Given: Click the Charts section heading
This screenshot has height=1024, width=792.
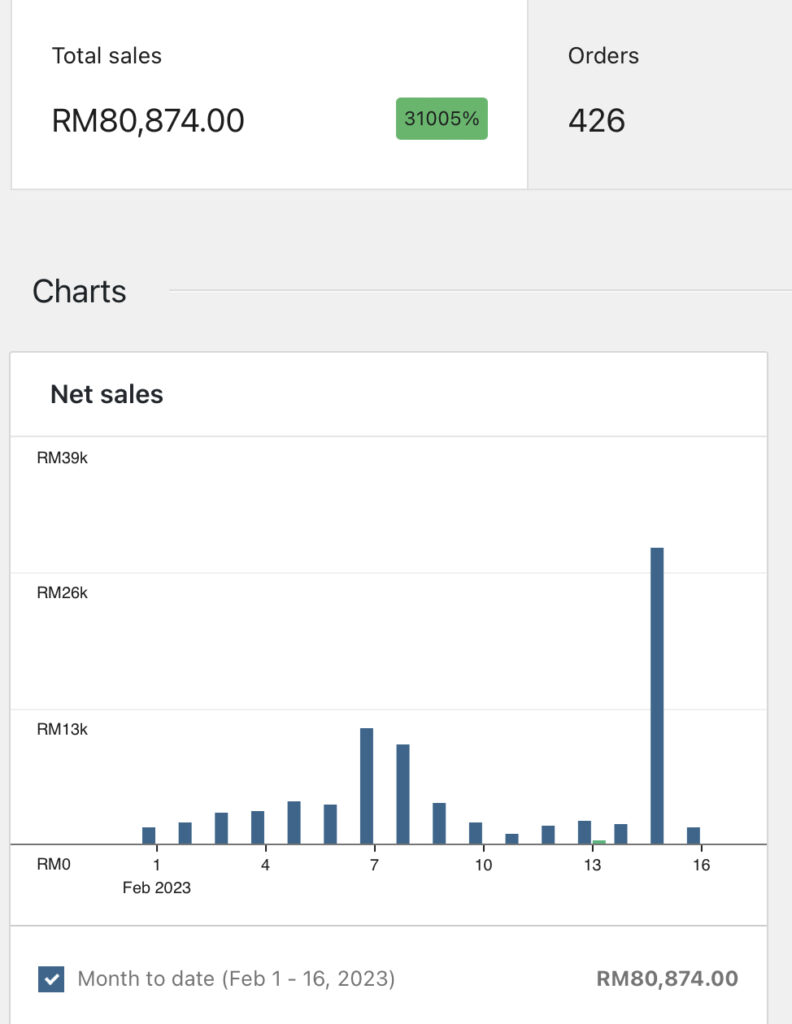Looking at the screenshot, I should (x=80, y=291).
